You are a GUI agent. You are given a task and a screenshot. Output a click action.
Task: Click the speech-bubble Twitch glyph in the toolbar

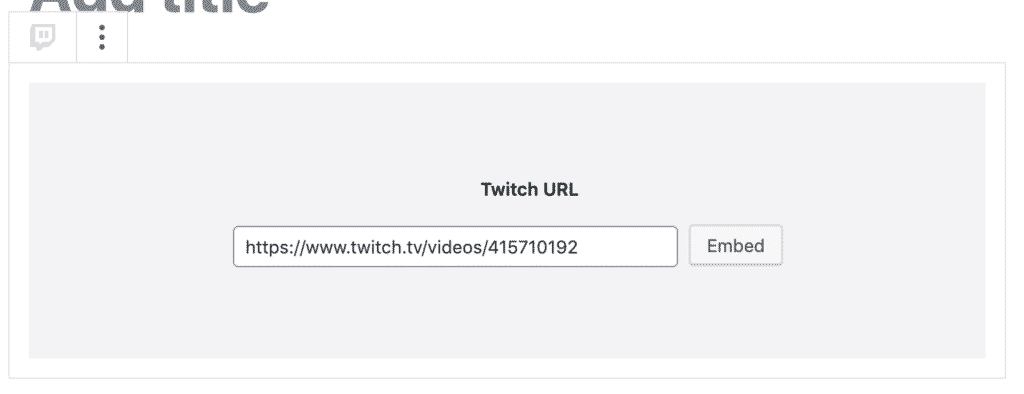tap(42, 37)
